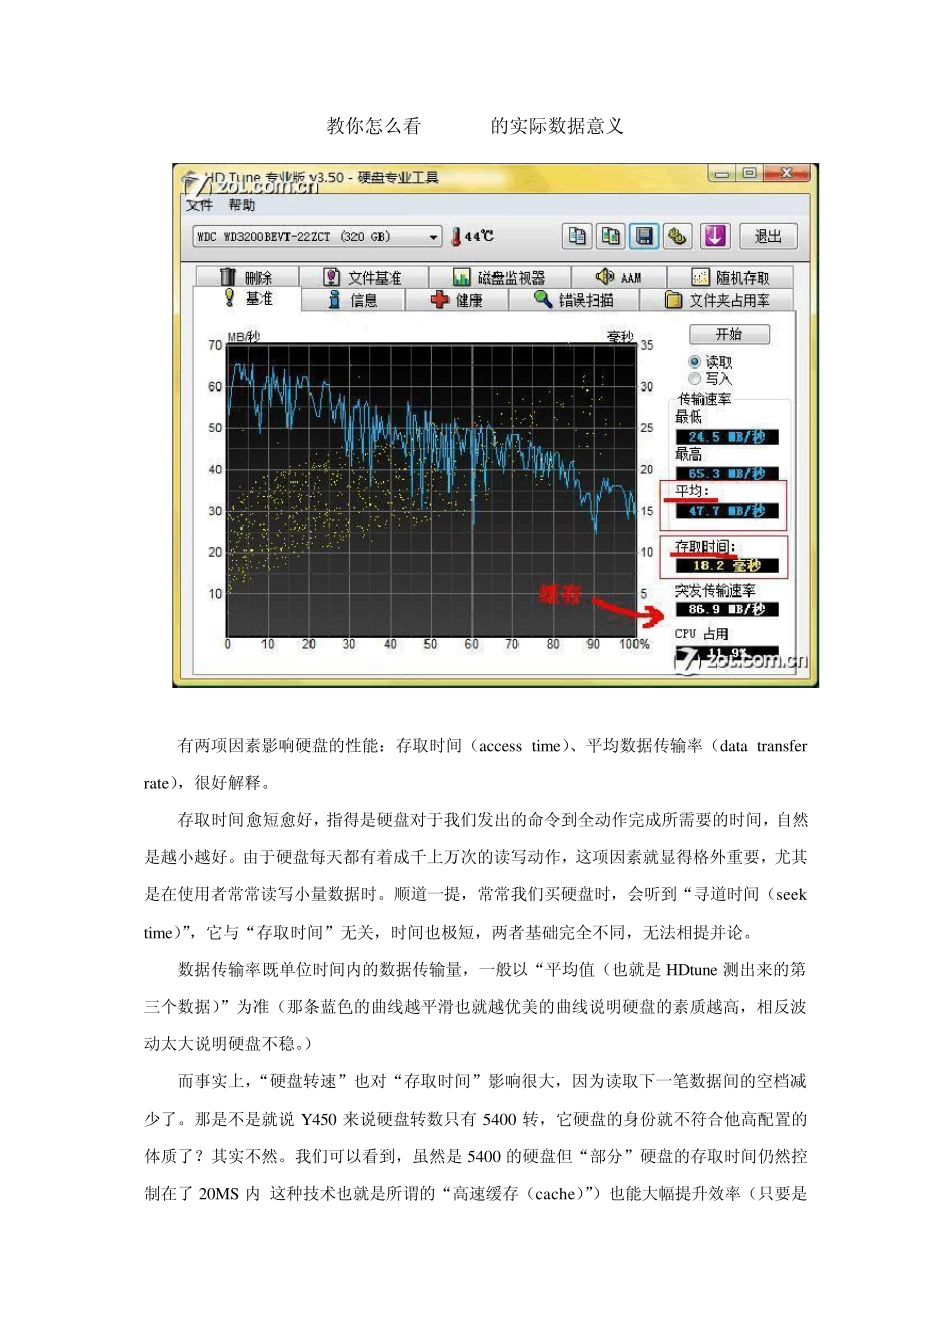The width and height of the screenshot is (950, 1344).
Task: Click the red cross icon on 健康 tab
Action: 439,300
